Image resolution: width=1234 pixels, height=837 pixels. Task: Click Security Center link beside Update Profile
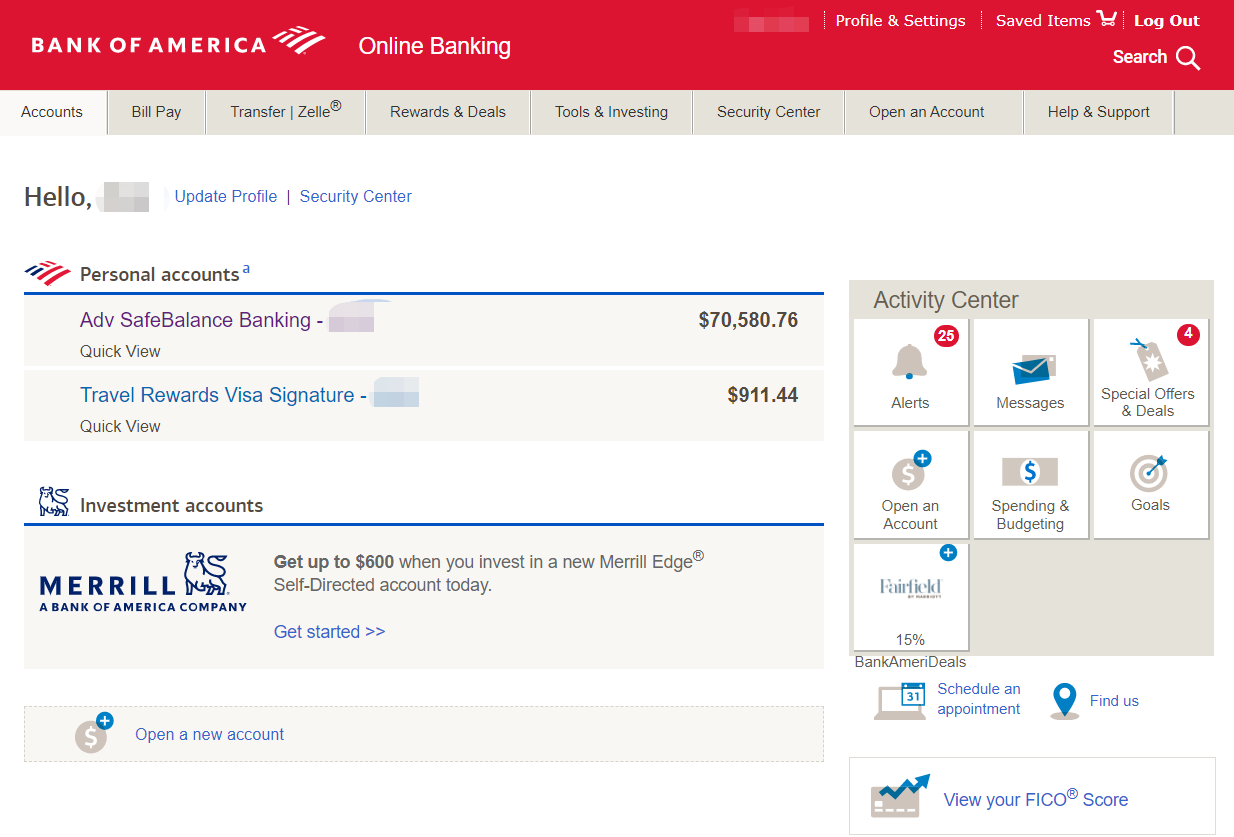(x=356, y=196)
